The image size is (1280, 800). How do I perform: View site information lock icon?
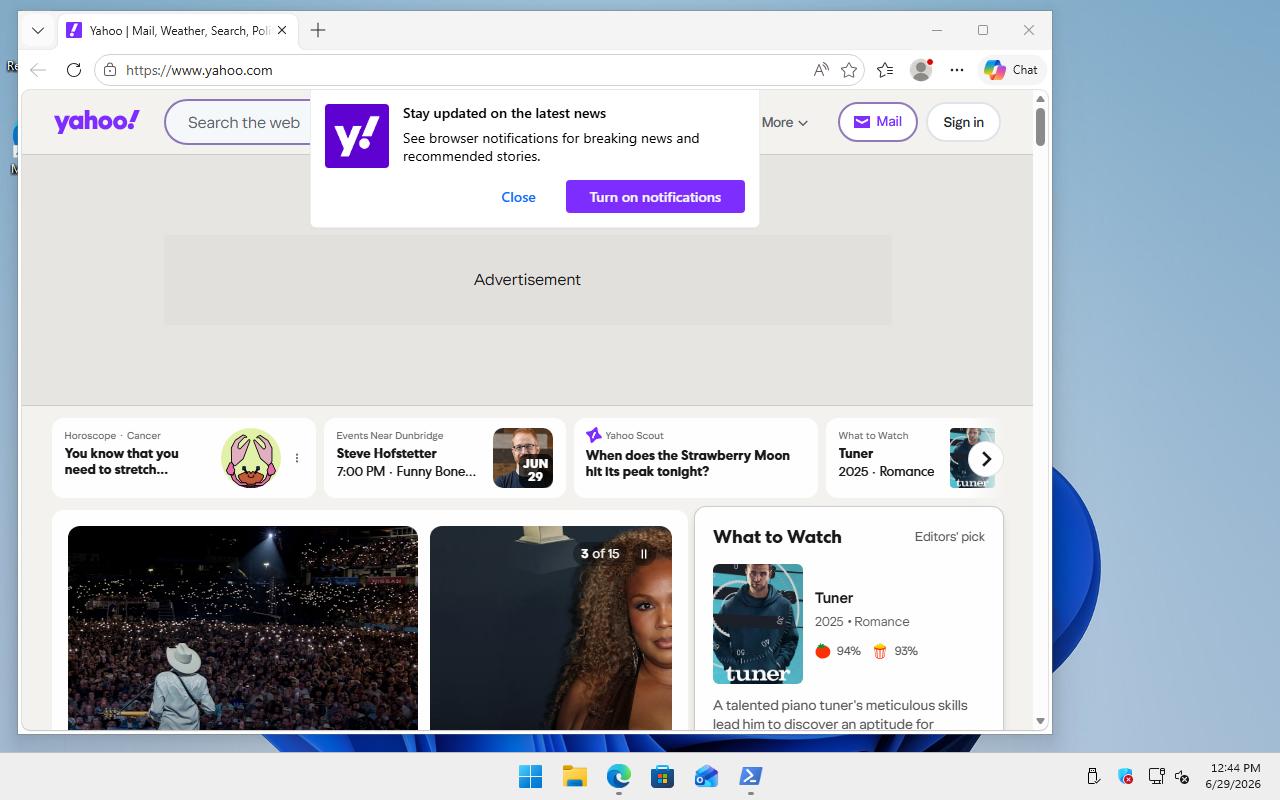(x=110, y=70)
